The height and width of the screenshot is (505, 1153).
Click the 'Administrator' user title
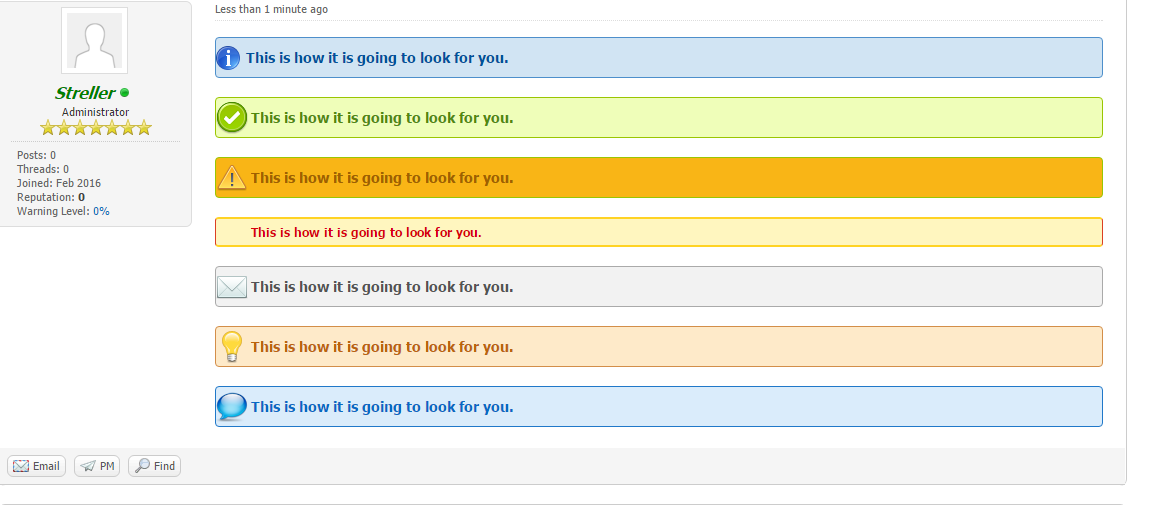[96, 112]
